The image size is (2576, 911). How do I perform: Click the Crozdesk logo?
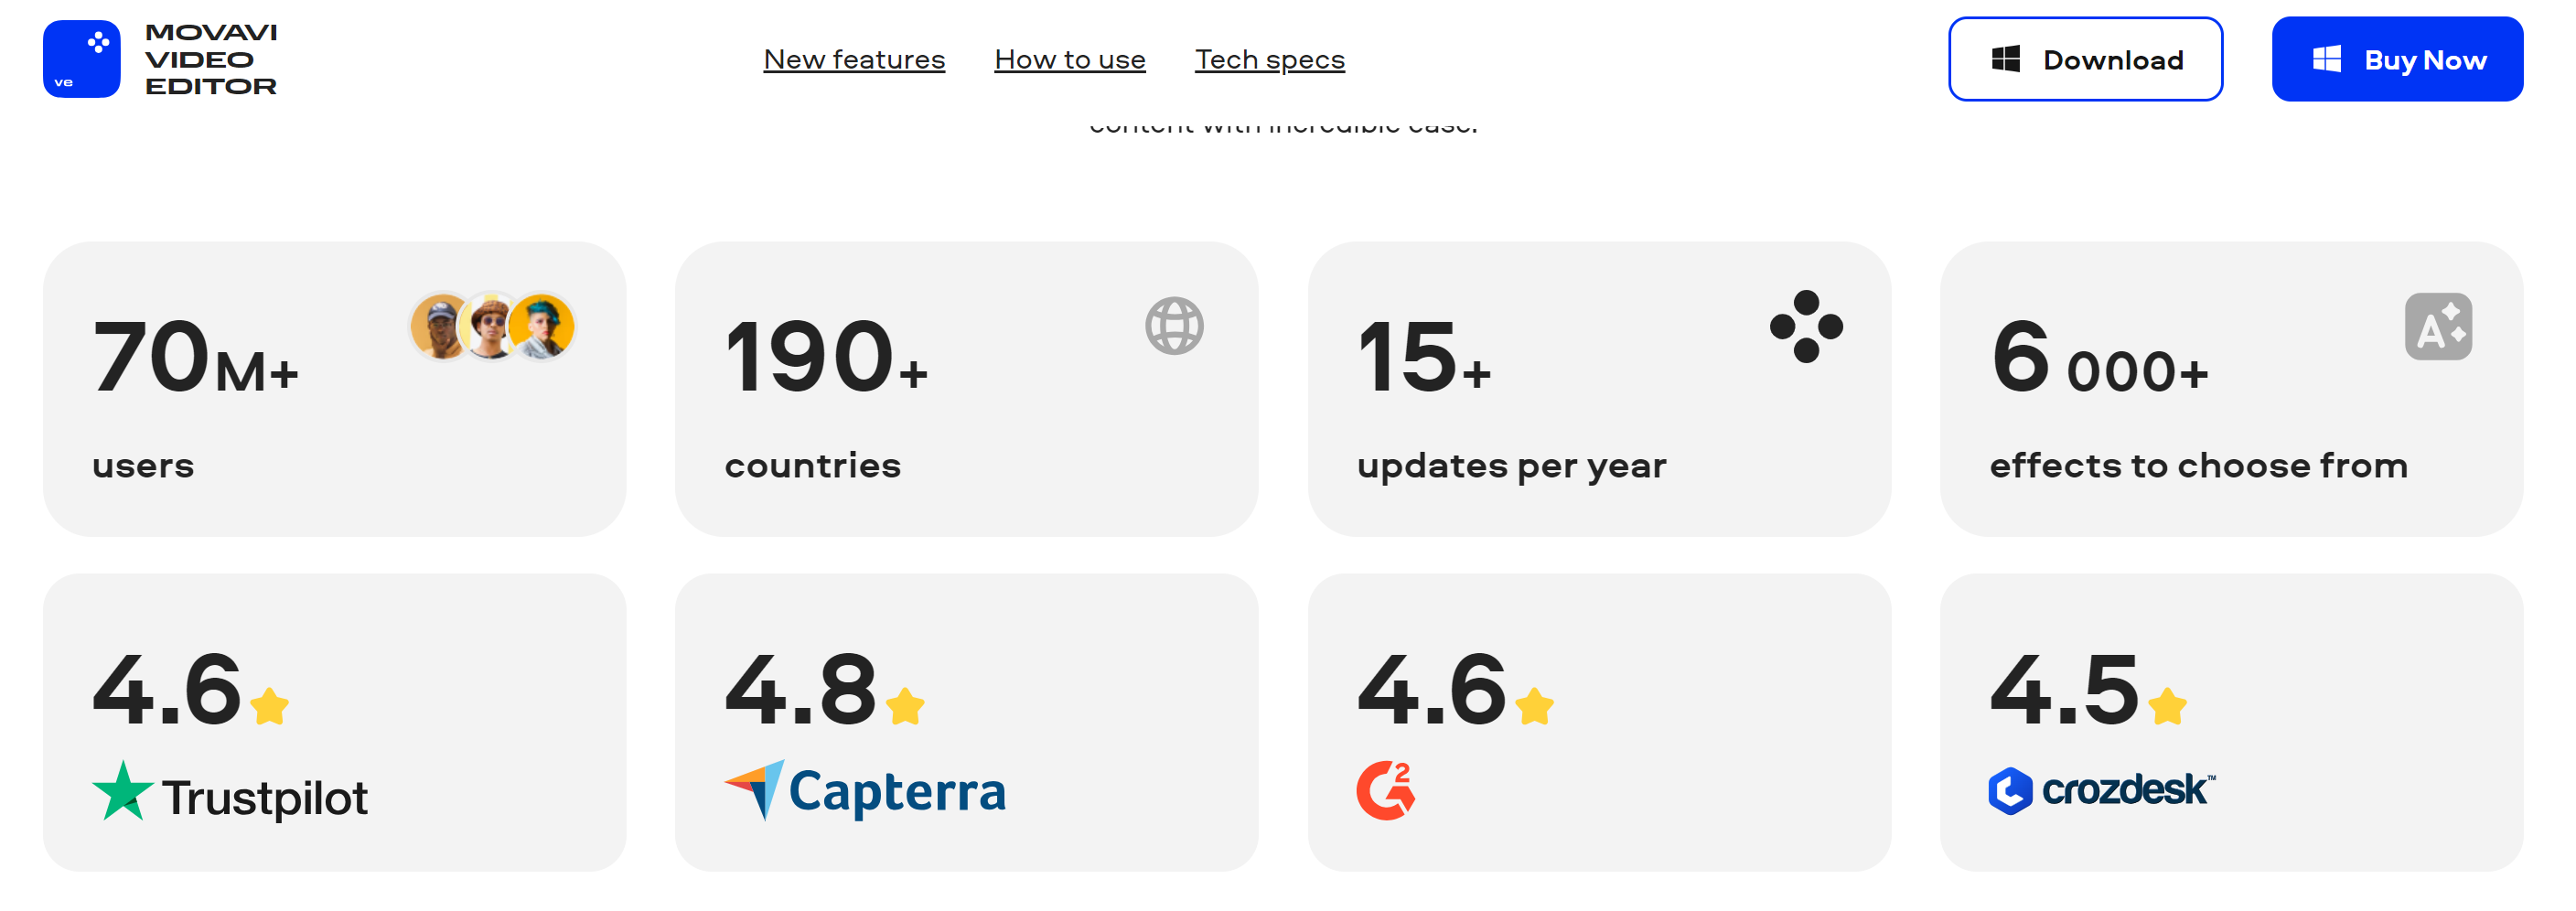[x=2101, y=790]
